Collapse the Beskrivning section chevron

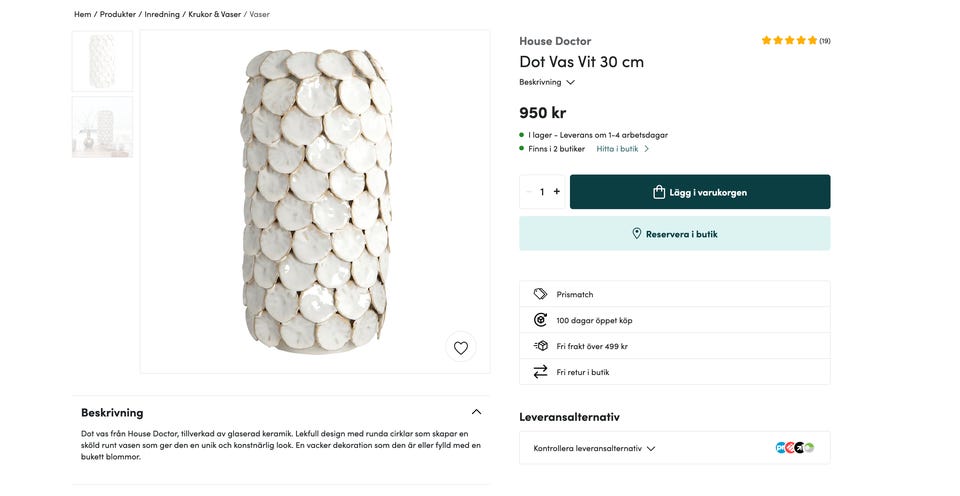pos(476,412)
